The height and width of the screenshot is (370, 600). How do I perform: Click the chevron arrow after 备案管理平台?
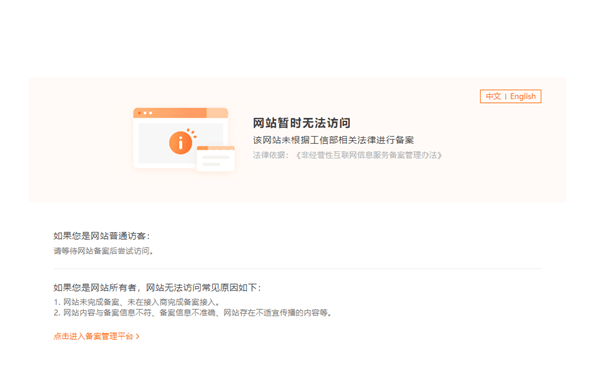138,336
